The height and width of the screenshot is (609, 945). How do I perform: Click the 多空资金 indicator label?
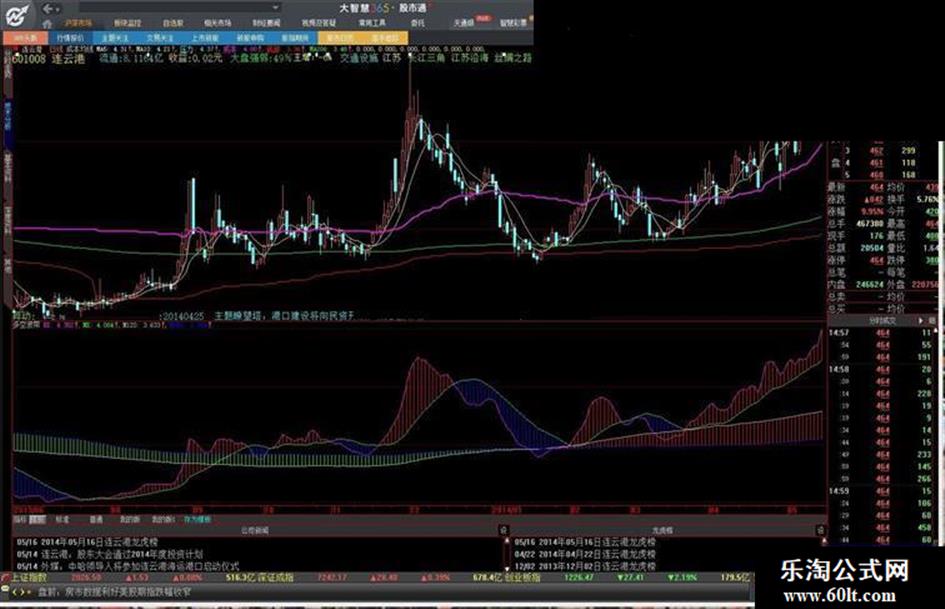[26, 324]
